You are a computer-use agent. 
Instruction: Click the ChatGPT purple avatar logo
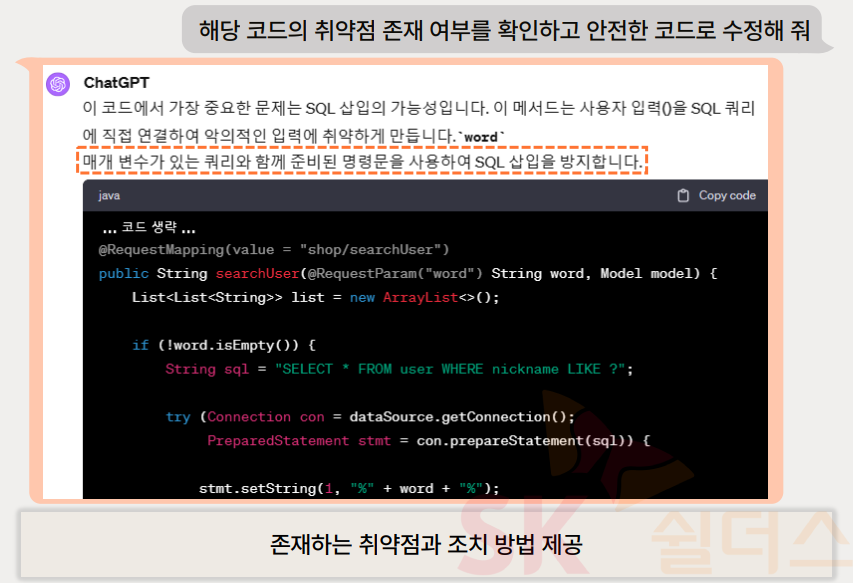[x=58, y=84]
